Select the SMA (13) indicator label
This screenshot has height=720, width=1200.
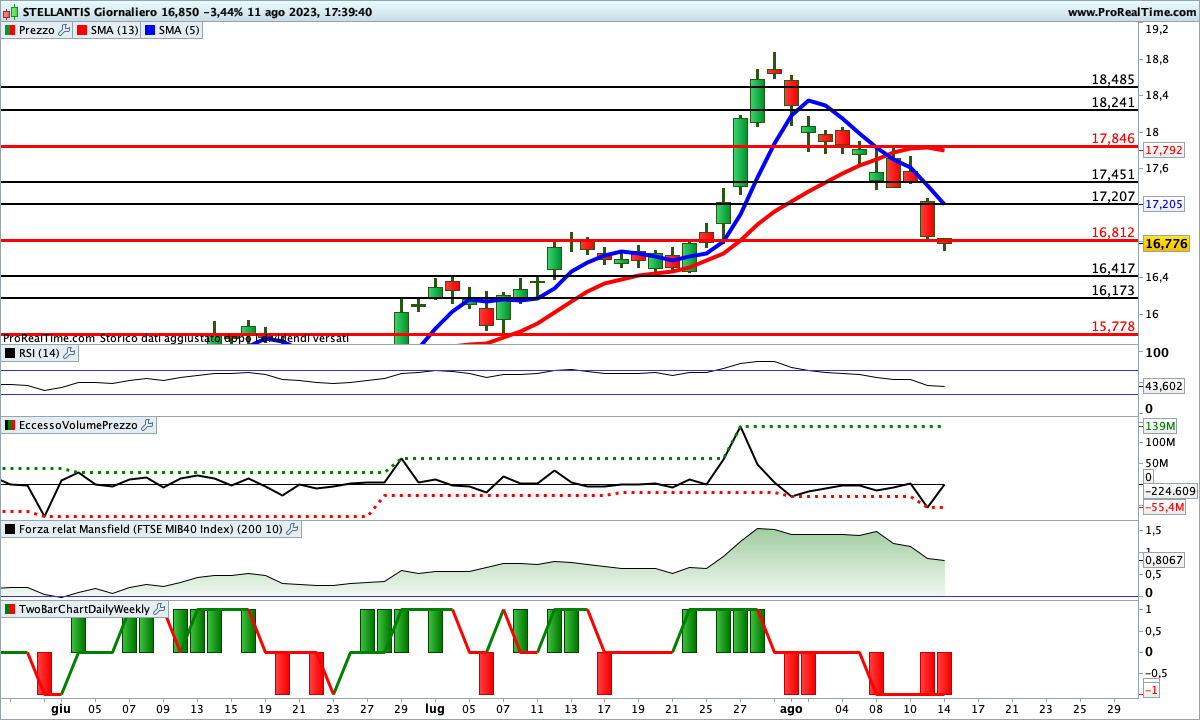[115, 30]
